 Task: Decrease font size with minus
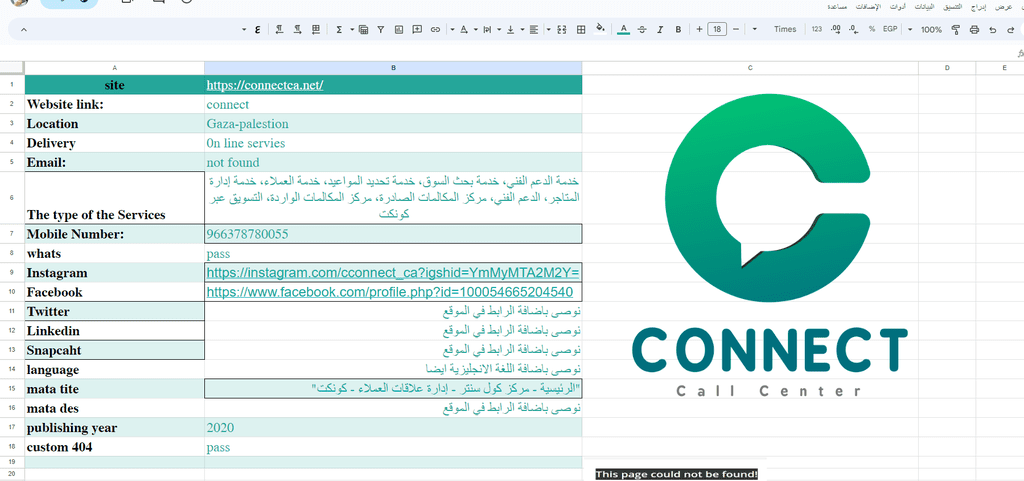pos(736,29)
